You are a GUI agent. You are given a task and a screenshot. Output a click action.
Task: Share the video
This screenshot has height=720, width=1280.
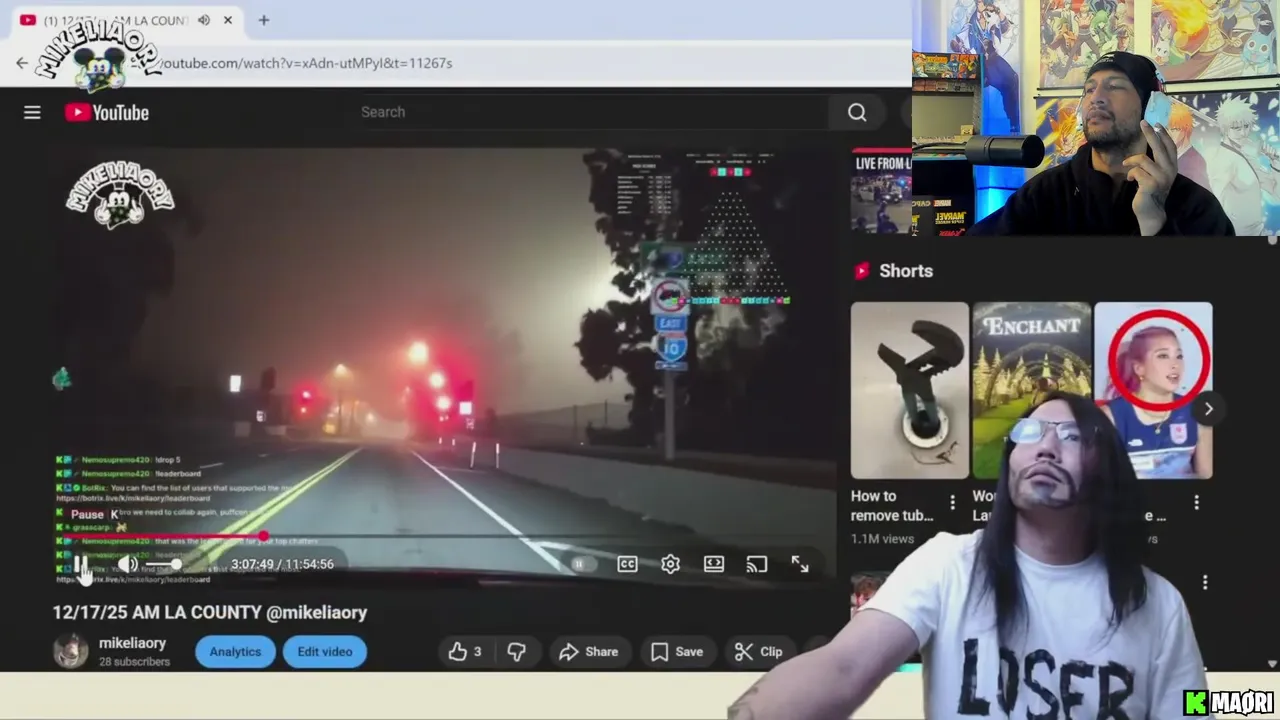[589, 652]
